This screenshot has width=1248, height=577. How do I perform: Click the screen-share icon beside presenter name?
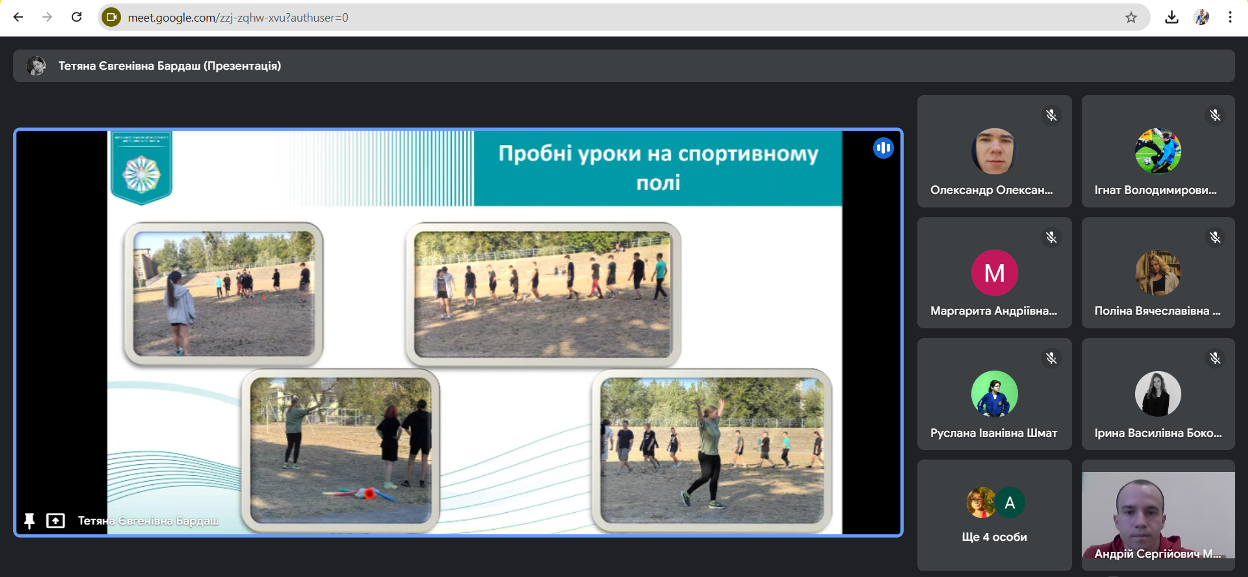click(56, 521)
